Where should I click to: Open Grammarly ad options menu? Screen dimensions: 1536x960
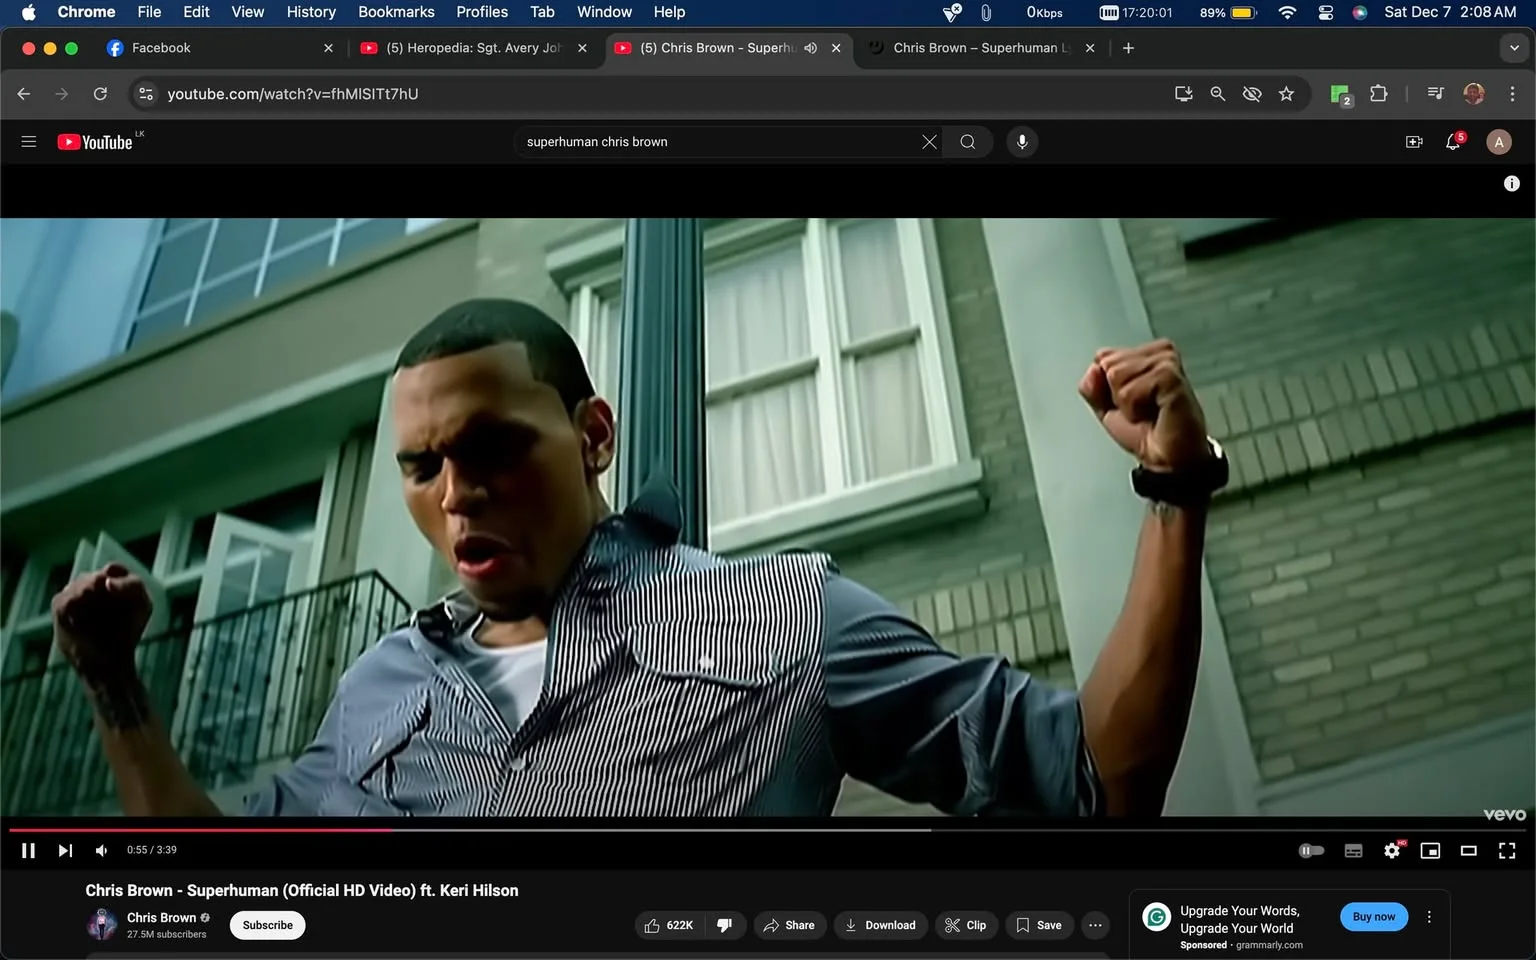(x=1429, y=917)
